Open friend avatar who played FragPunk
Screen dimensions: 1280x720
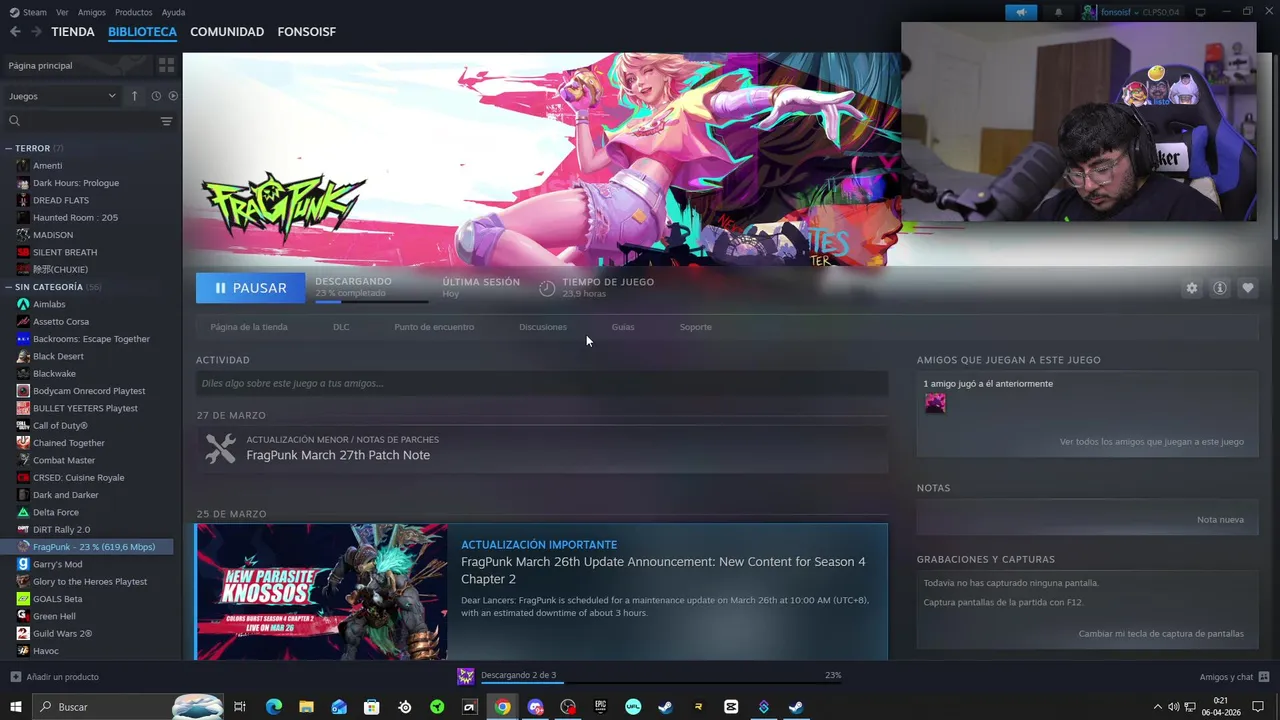tap(935, 403)
